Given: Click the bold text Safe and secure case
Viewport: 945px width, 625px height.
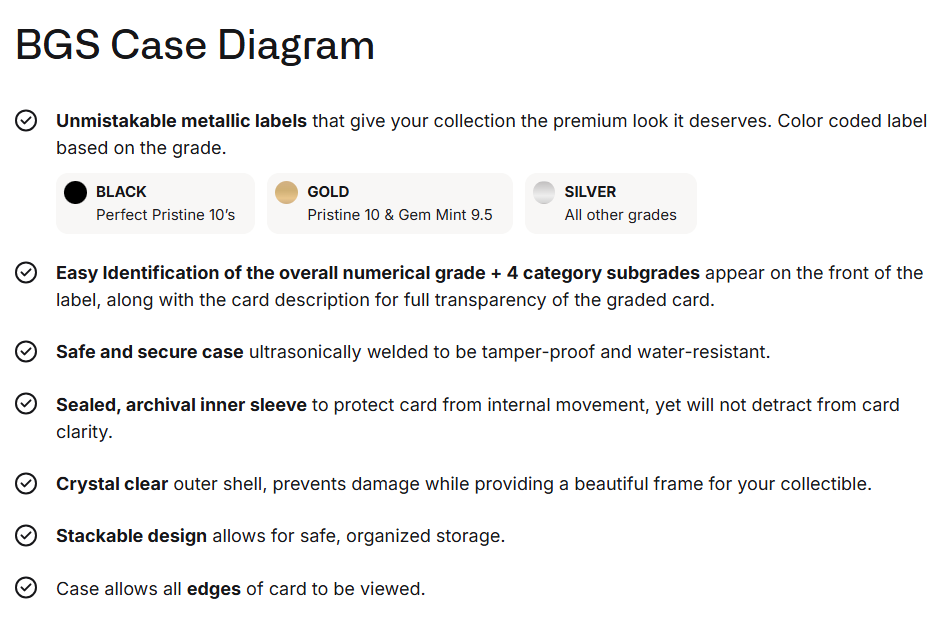Looking at the screenshot, I should coord(150,351).
